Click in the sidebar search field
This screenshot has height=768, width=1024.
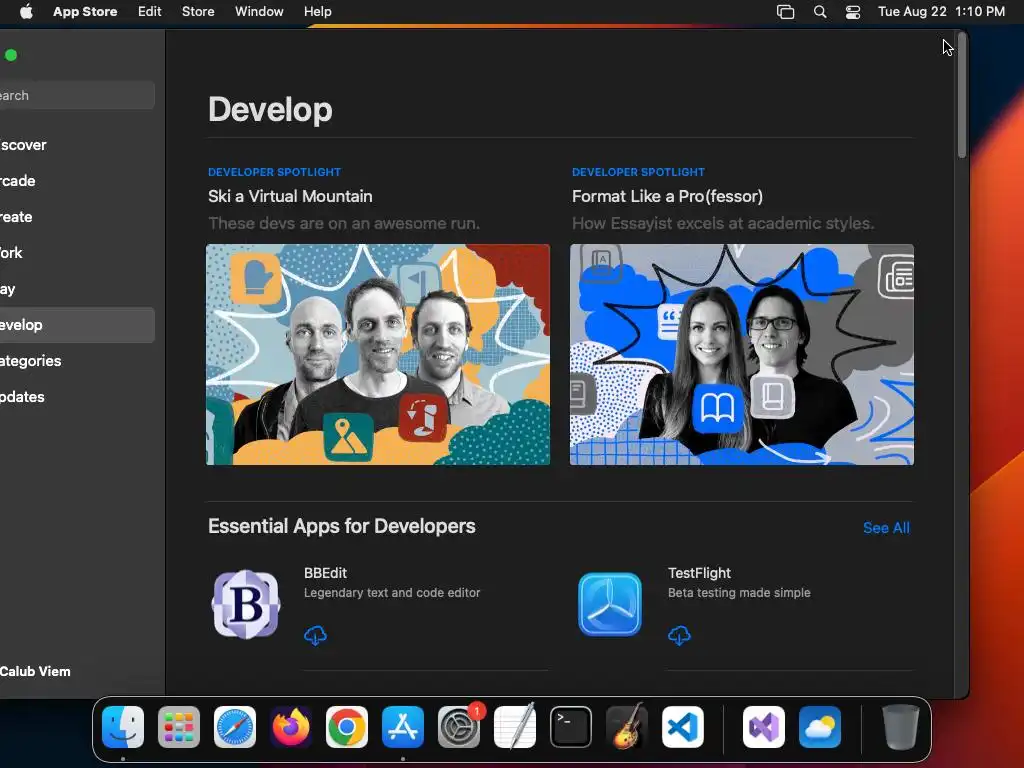coord(77,95)
